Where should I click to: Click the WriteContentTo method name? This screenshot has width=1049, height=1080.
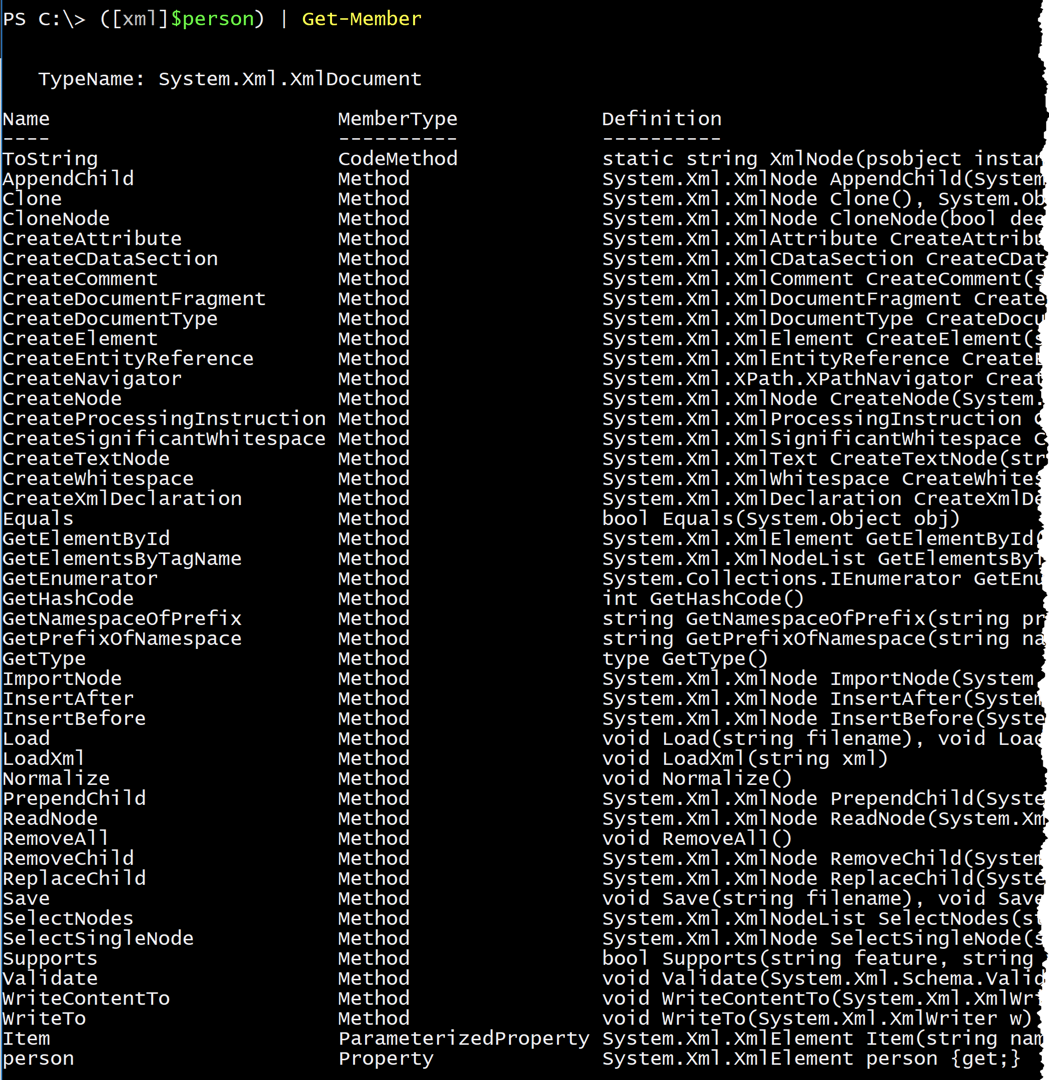(86, 999)
